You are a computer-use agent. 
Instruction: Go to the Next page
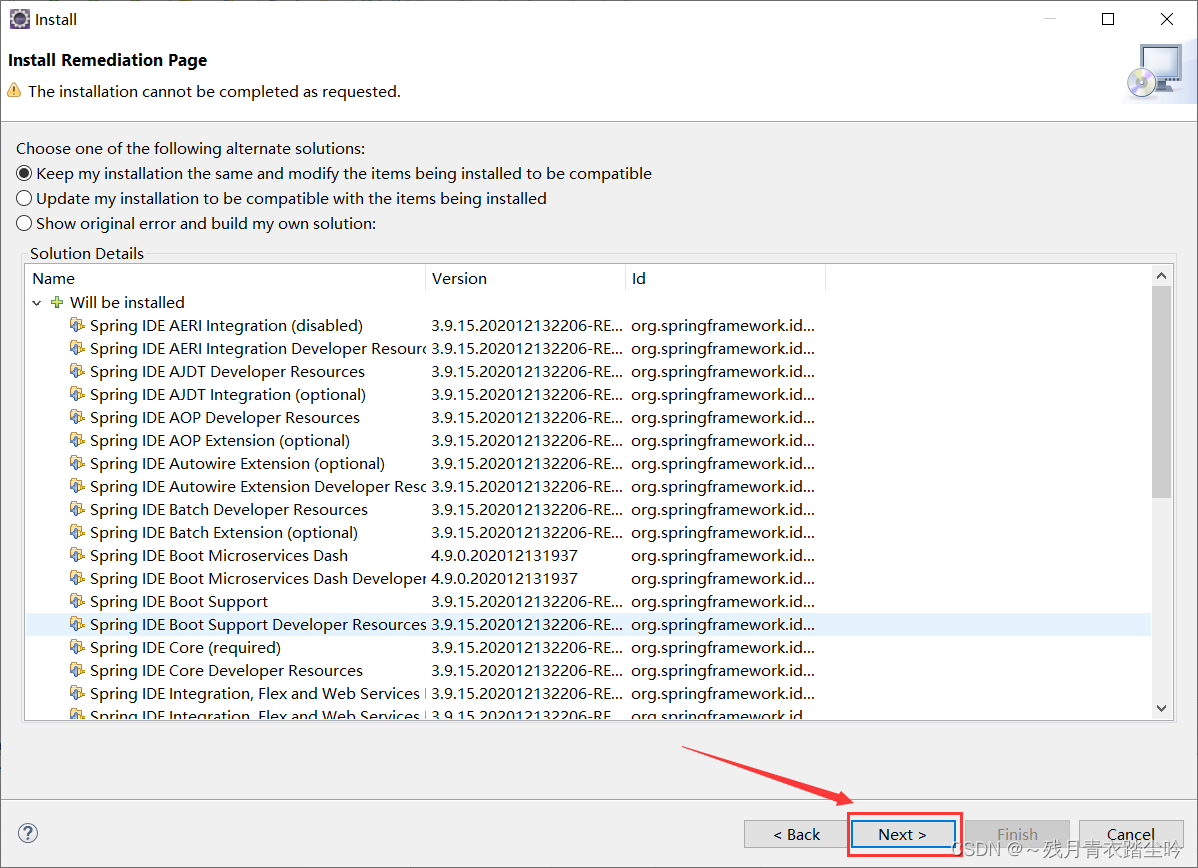pos(902,834)
